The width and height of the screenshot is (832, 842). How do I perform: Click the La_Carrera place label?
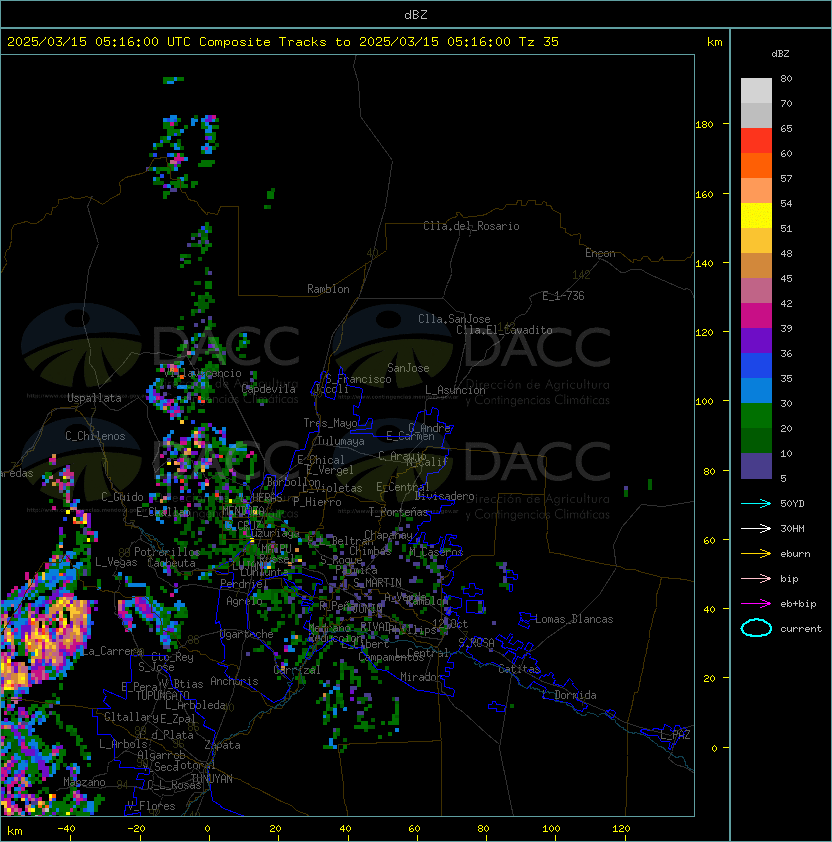113,651
